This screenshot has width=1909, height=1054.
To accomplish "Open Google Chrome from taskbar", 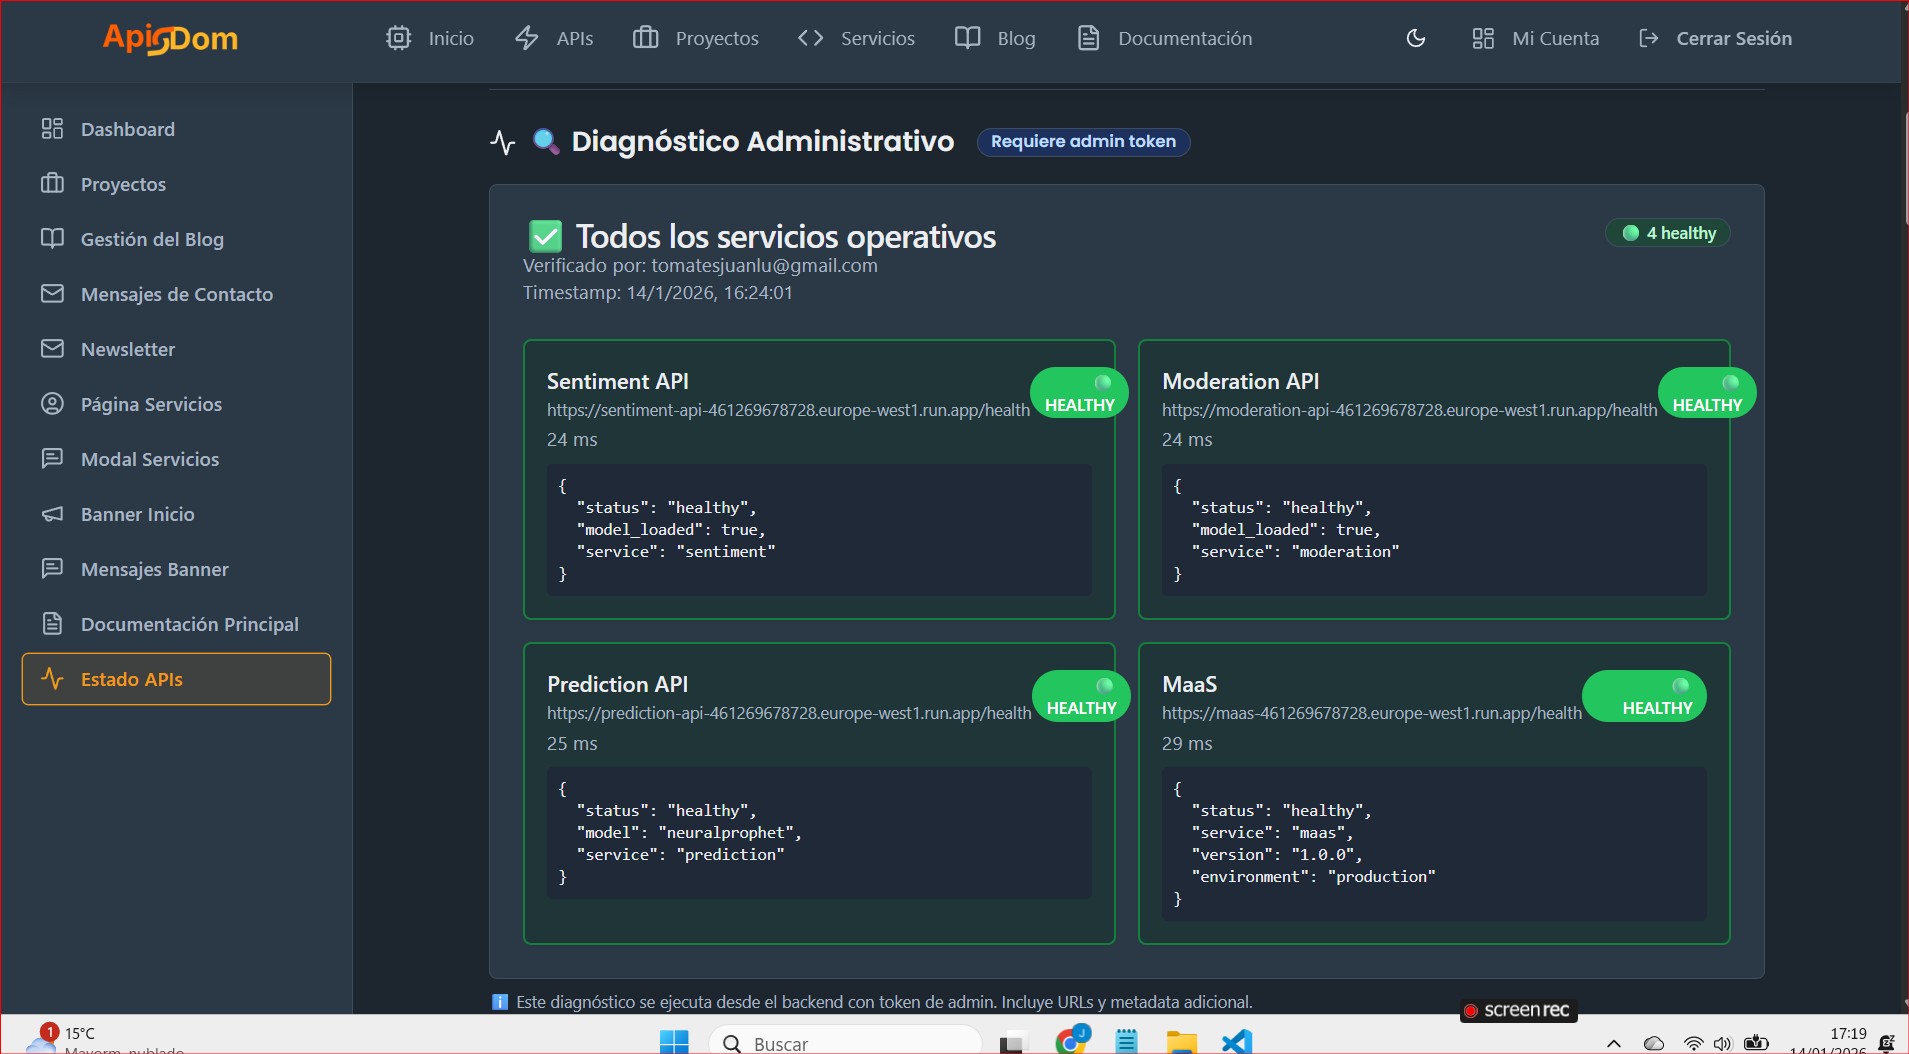I will [x=1070, y=1041].
